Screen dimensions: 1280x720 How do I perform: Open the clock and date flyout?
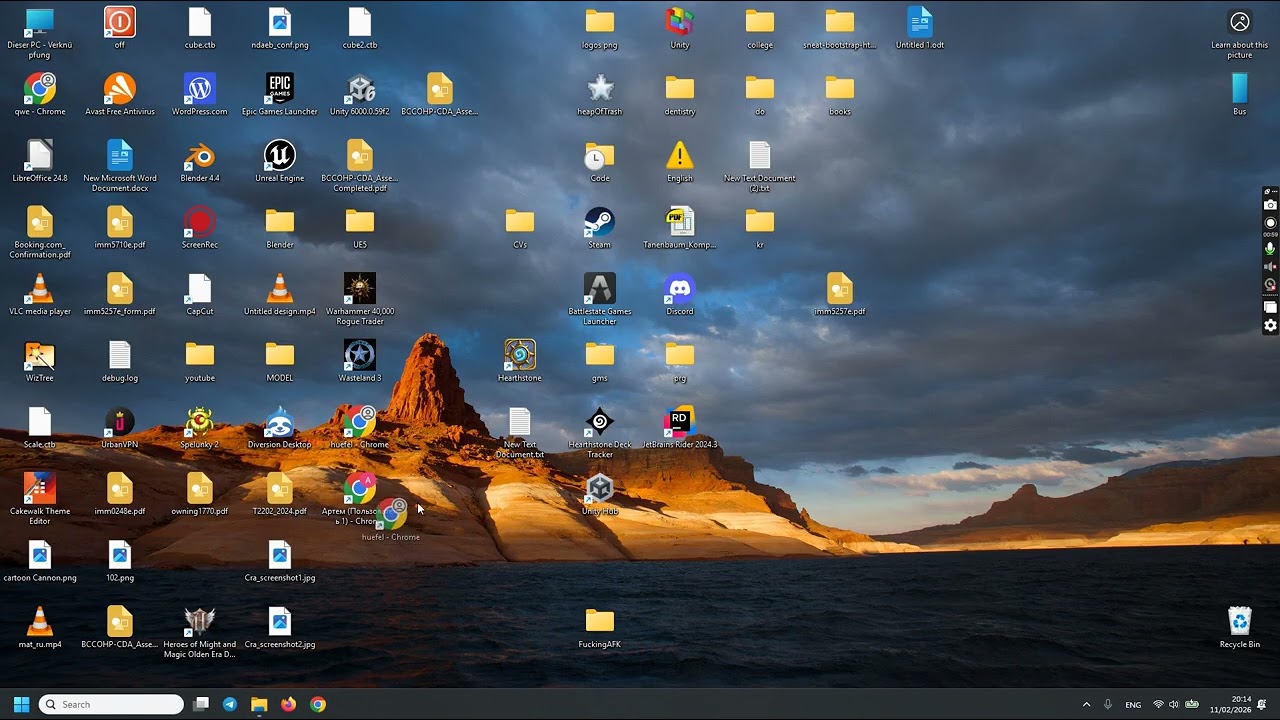(1230, 704)
